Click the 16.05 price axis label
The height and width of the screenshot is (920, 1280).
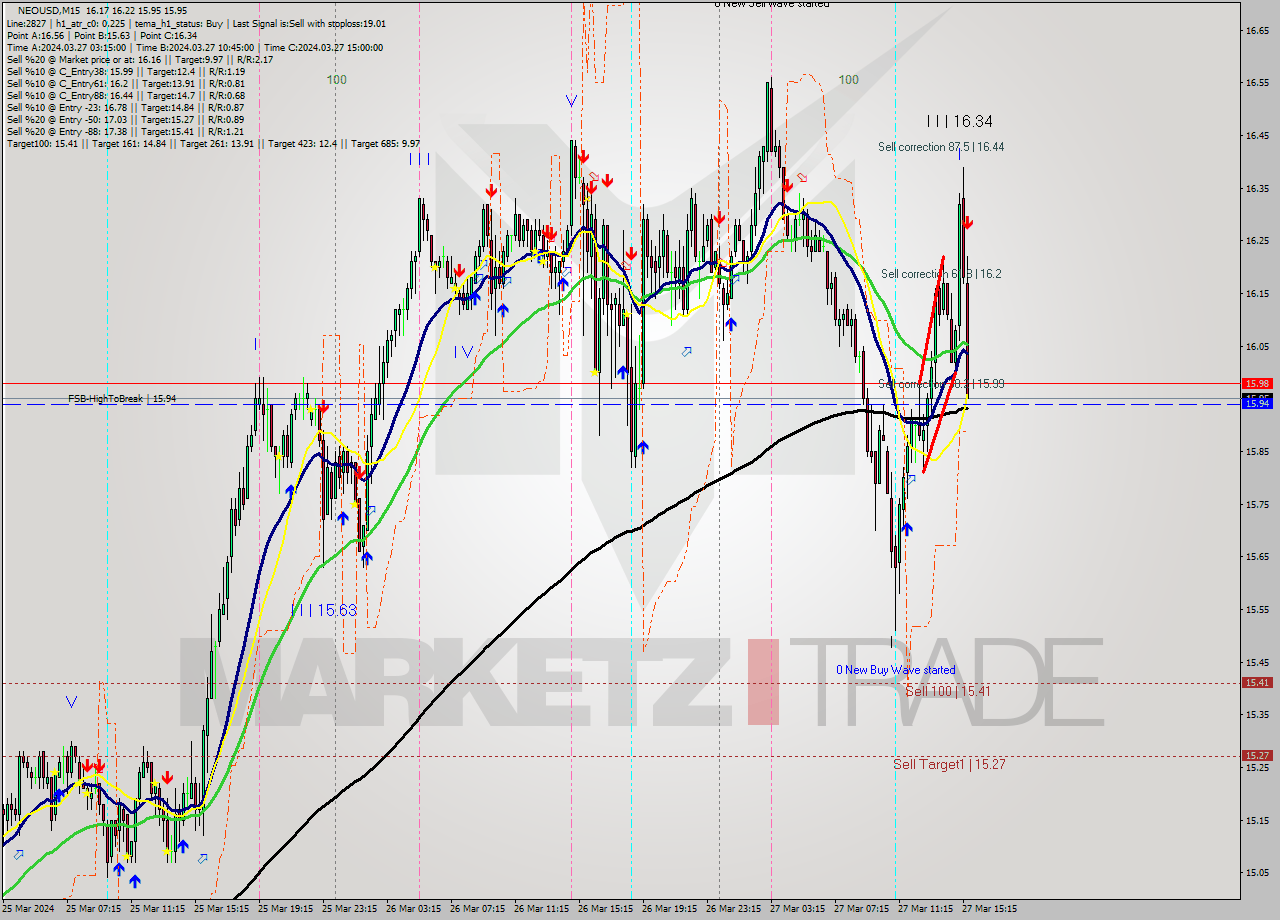pyautogui.click(x=1257, y=347)
